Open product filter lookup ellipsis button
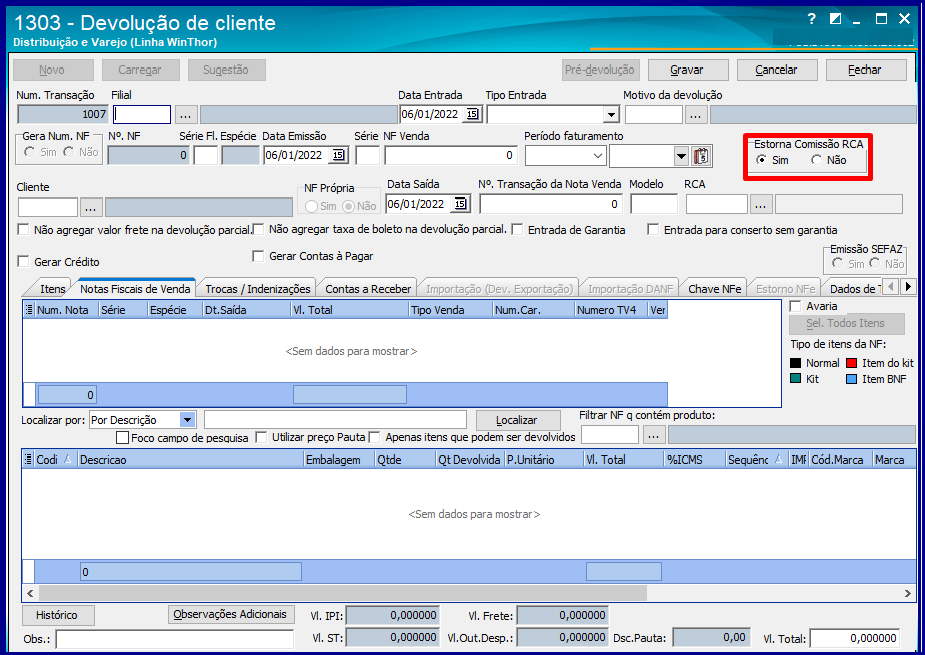Image resolution: width=925 pixels, height=655 pixels. (653, 435)
